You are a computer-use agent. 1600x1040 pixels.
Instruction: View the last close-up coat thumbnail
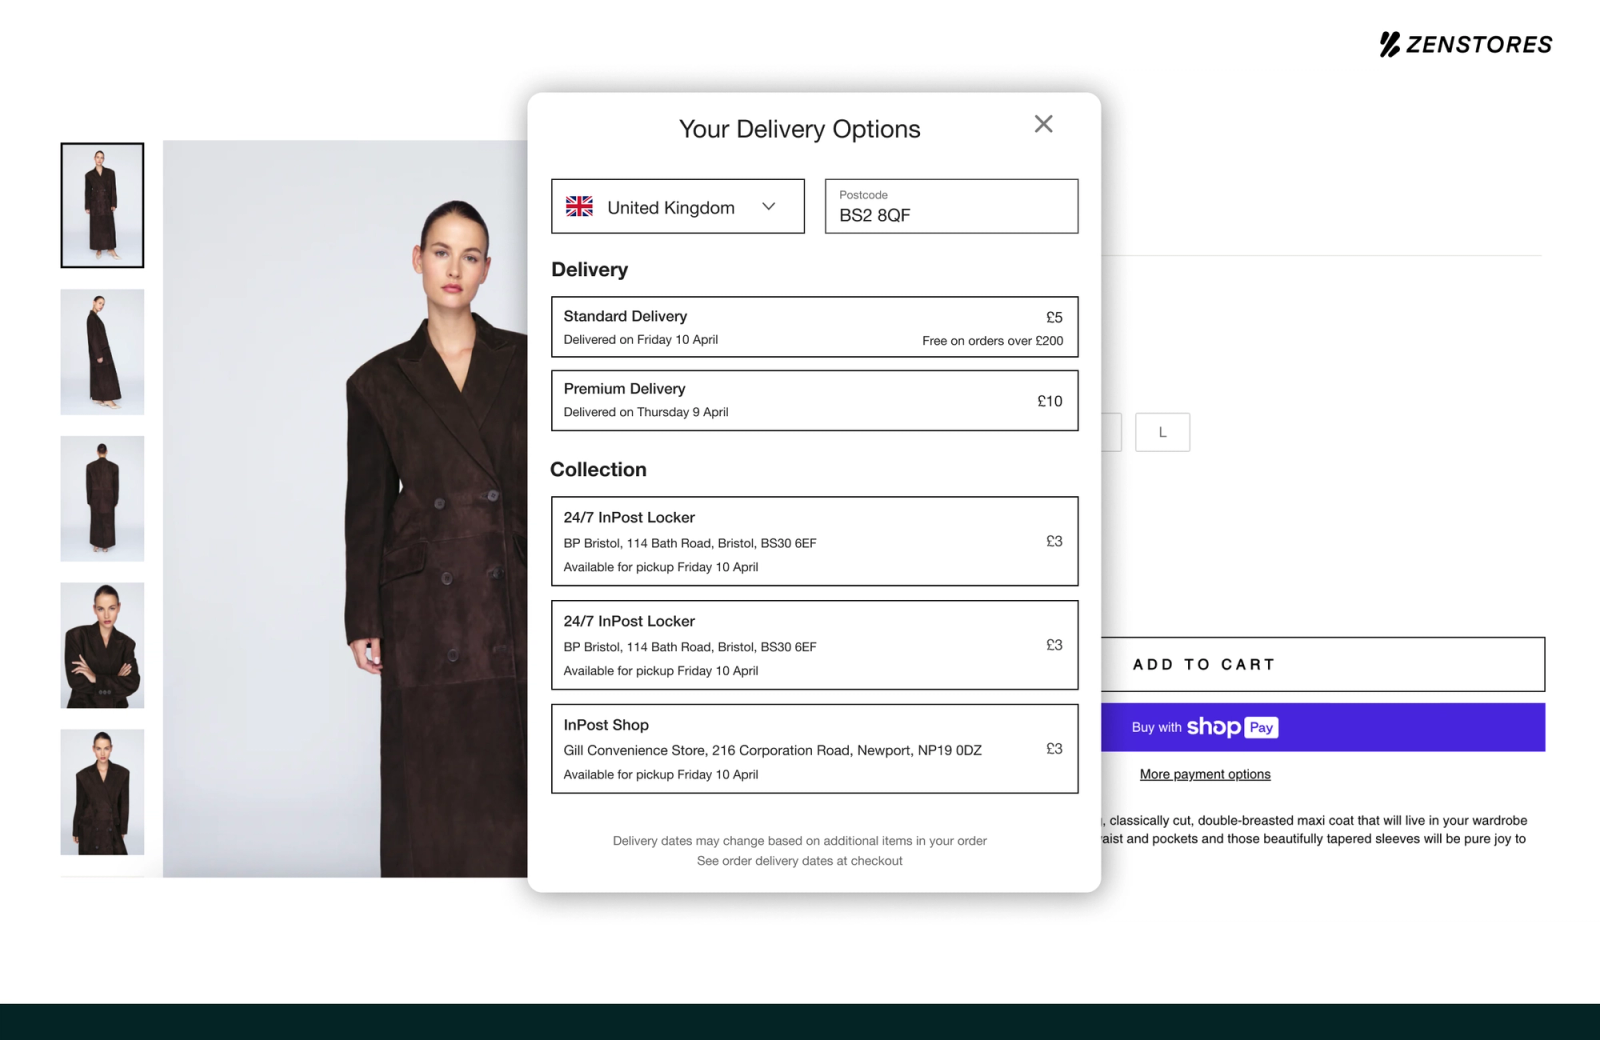102,792
